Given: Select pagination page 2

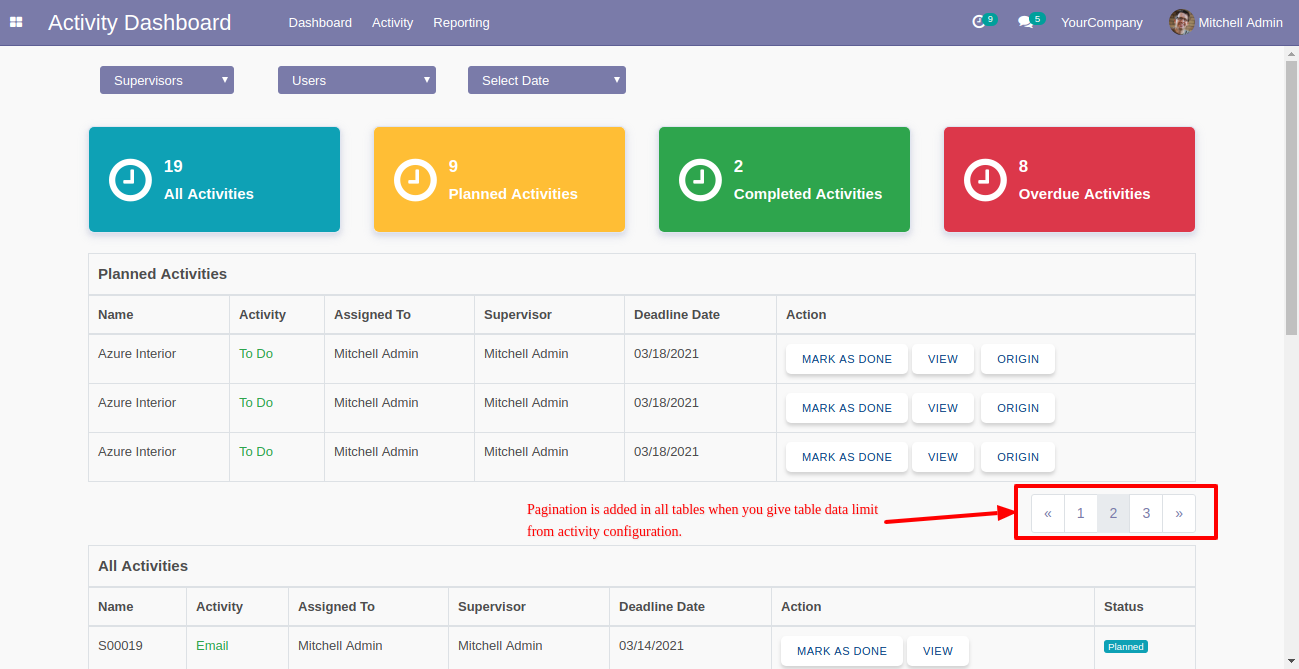Looking at the screenshot, I should 1113,513.
